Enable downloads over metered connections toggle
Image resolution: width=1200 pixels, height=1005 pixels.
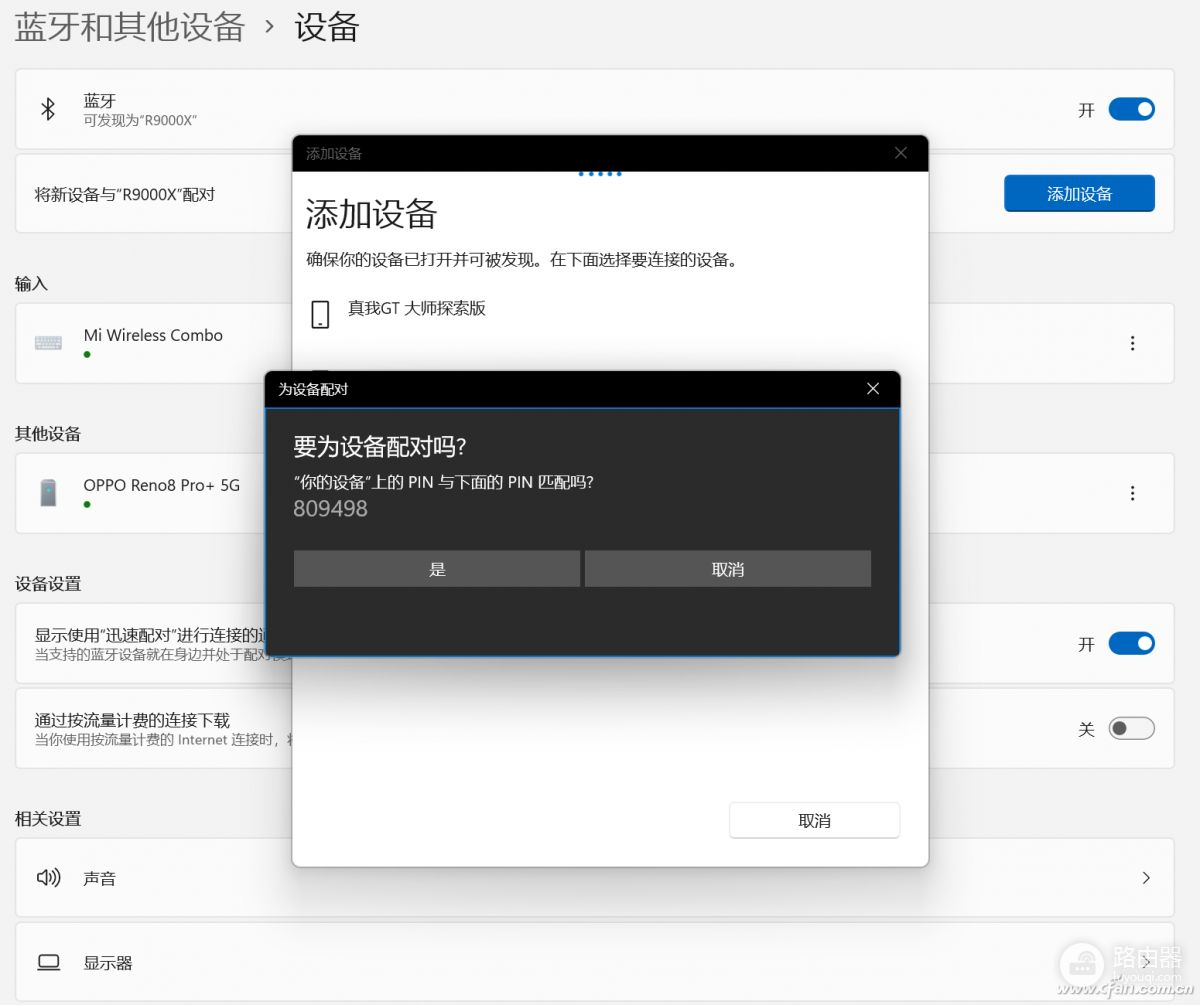click(x=1131, y=728)
